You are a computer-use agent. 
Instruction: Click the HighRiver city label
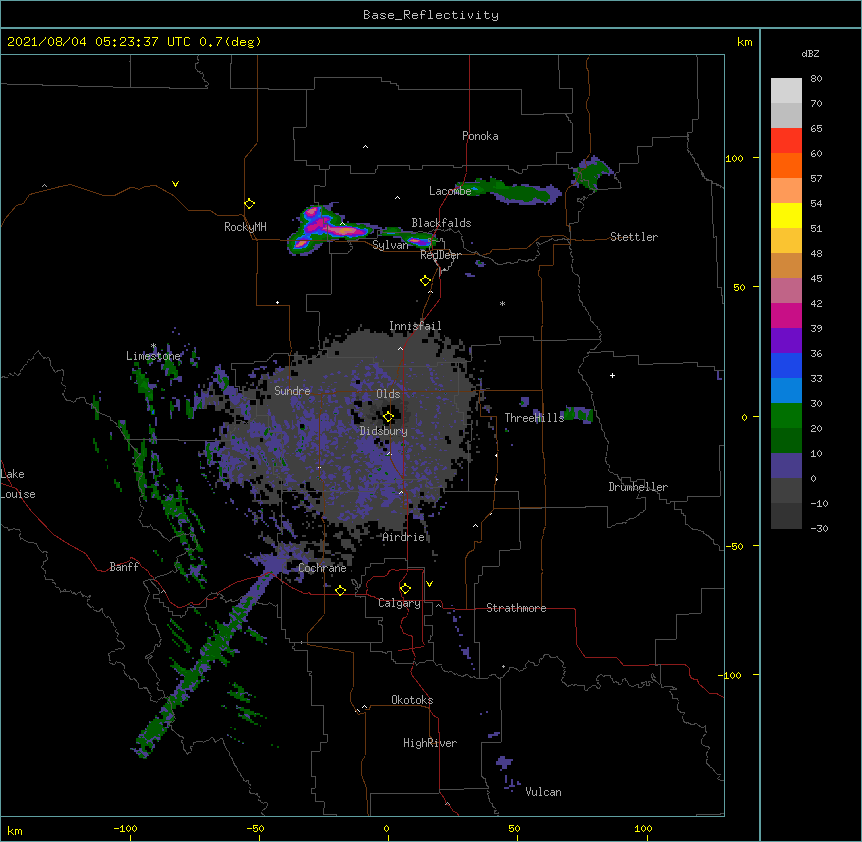pyautogui.click(x=430, y=743)
